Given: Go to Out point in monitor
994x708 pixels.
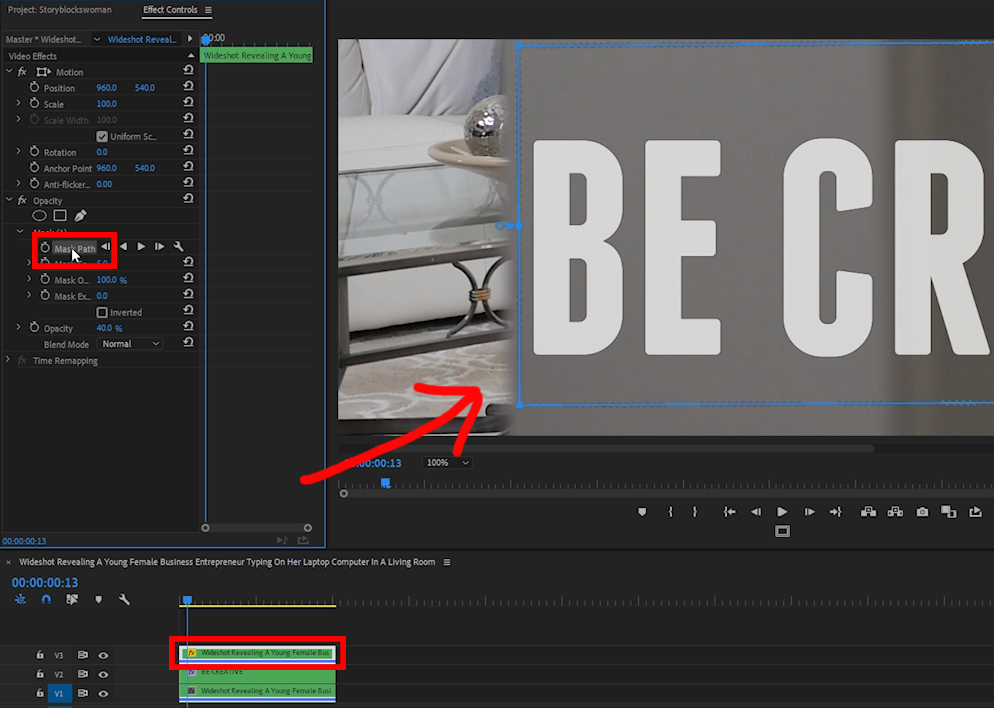Looking at the screenshot, I should coord(836,512).
